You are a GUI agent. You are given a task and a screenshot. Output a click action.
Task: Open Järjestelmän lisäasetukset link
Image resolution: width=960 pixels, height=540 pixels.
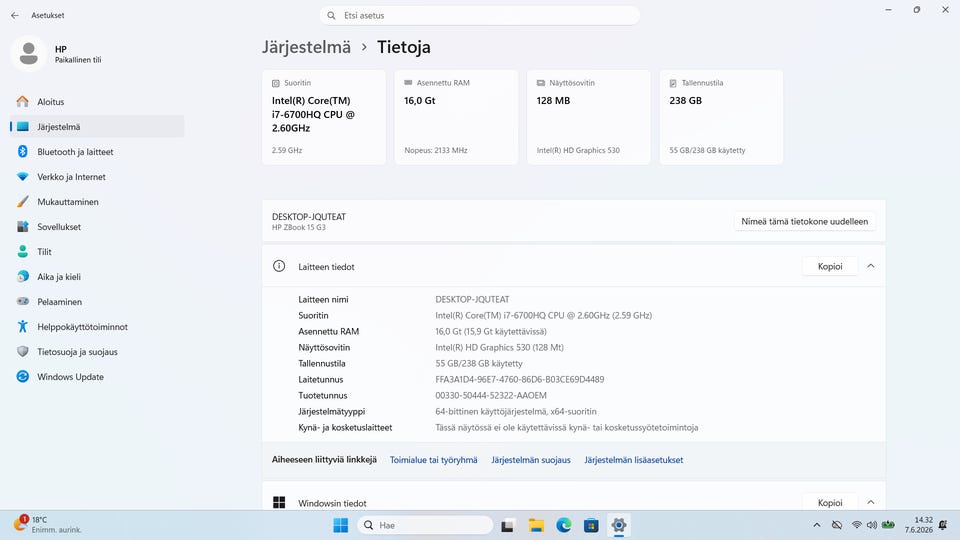(634, 460)
